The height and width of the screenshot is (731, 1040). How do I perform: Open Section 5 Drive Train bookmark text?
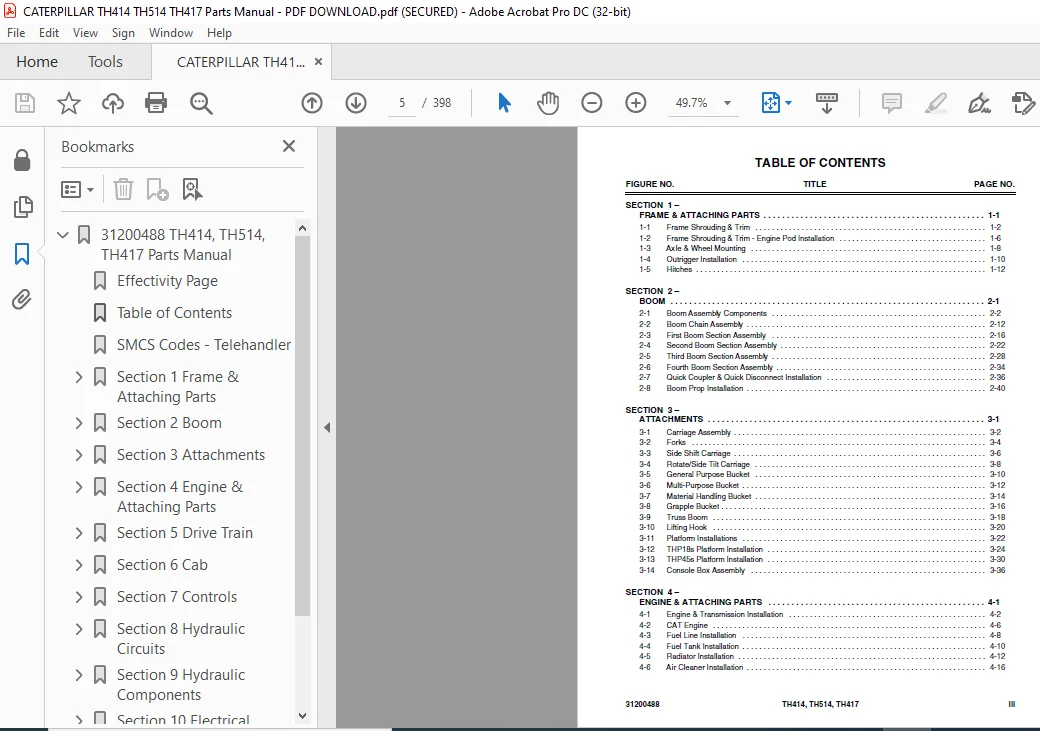[184, 533]
